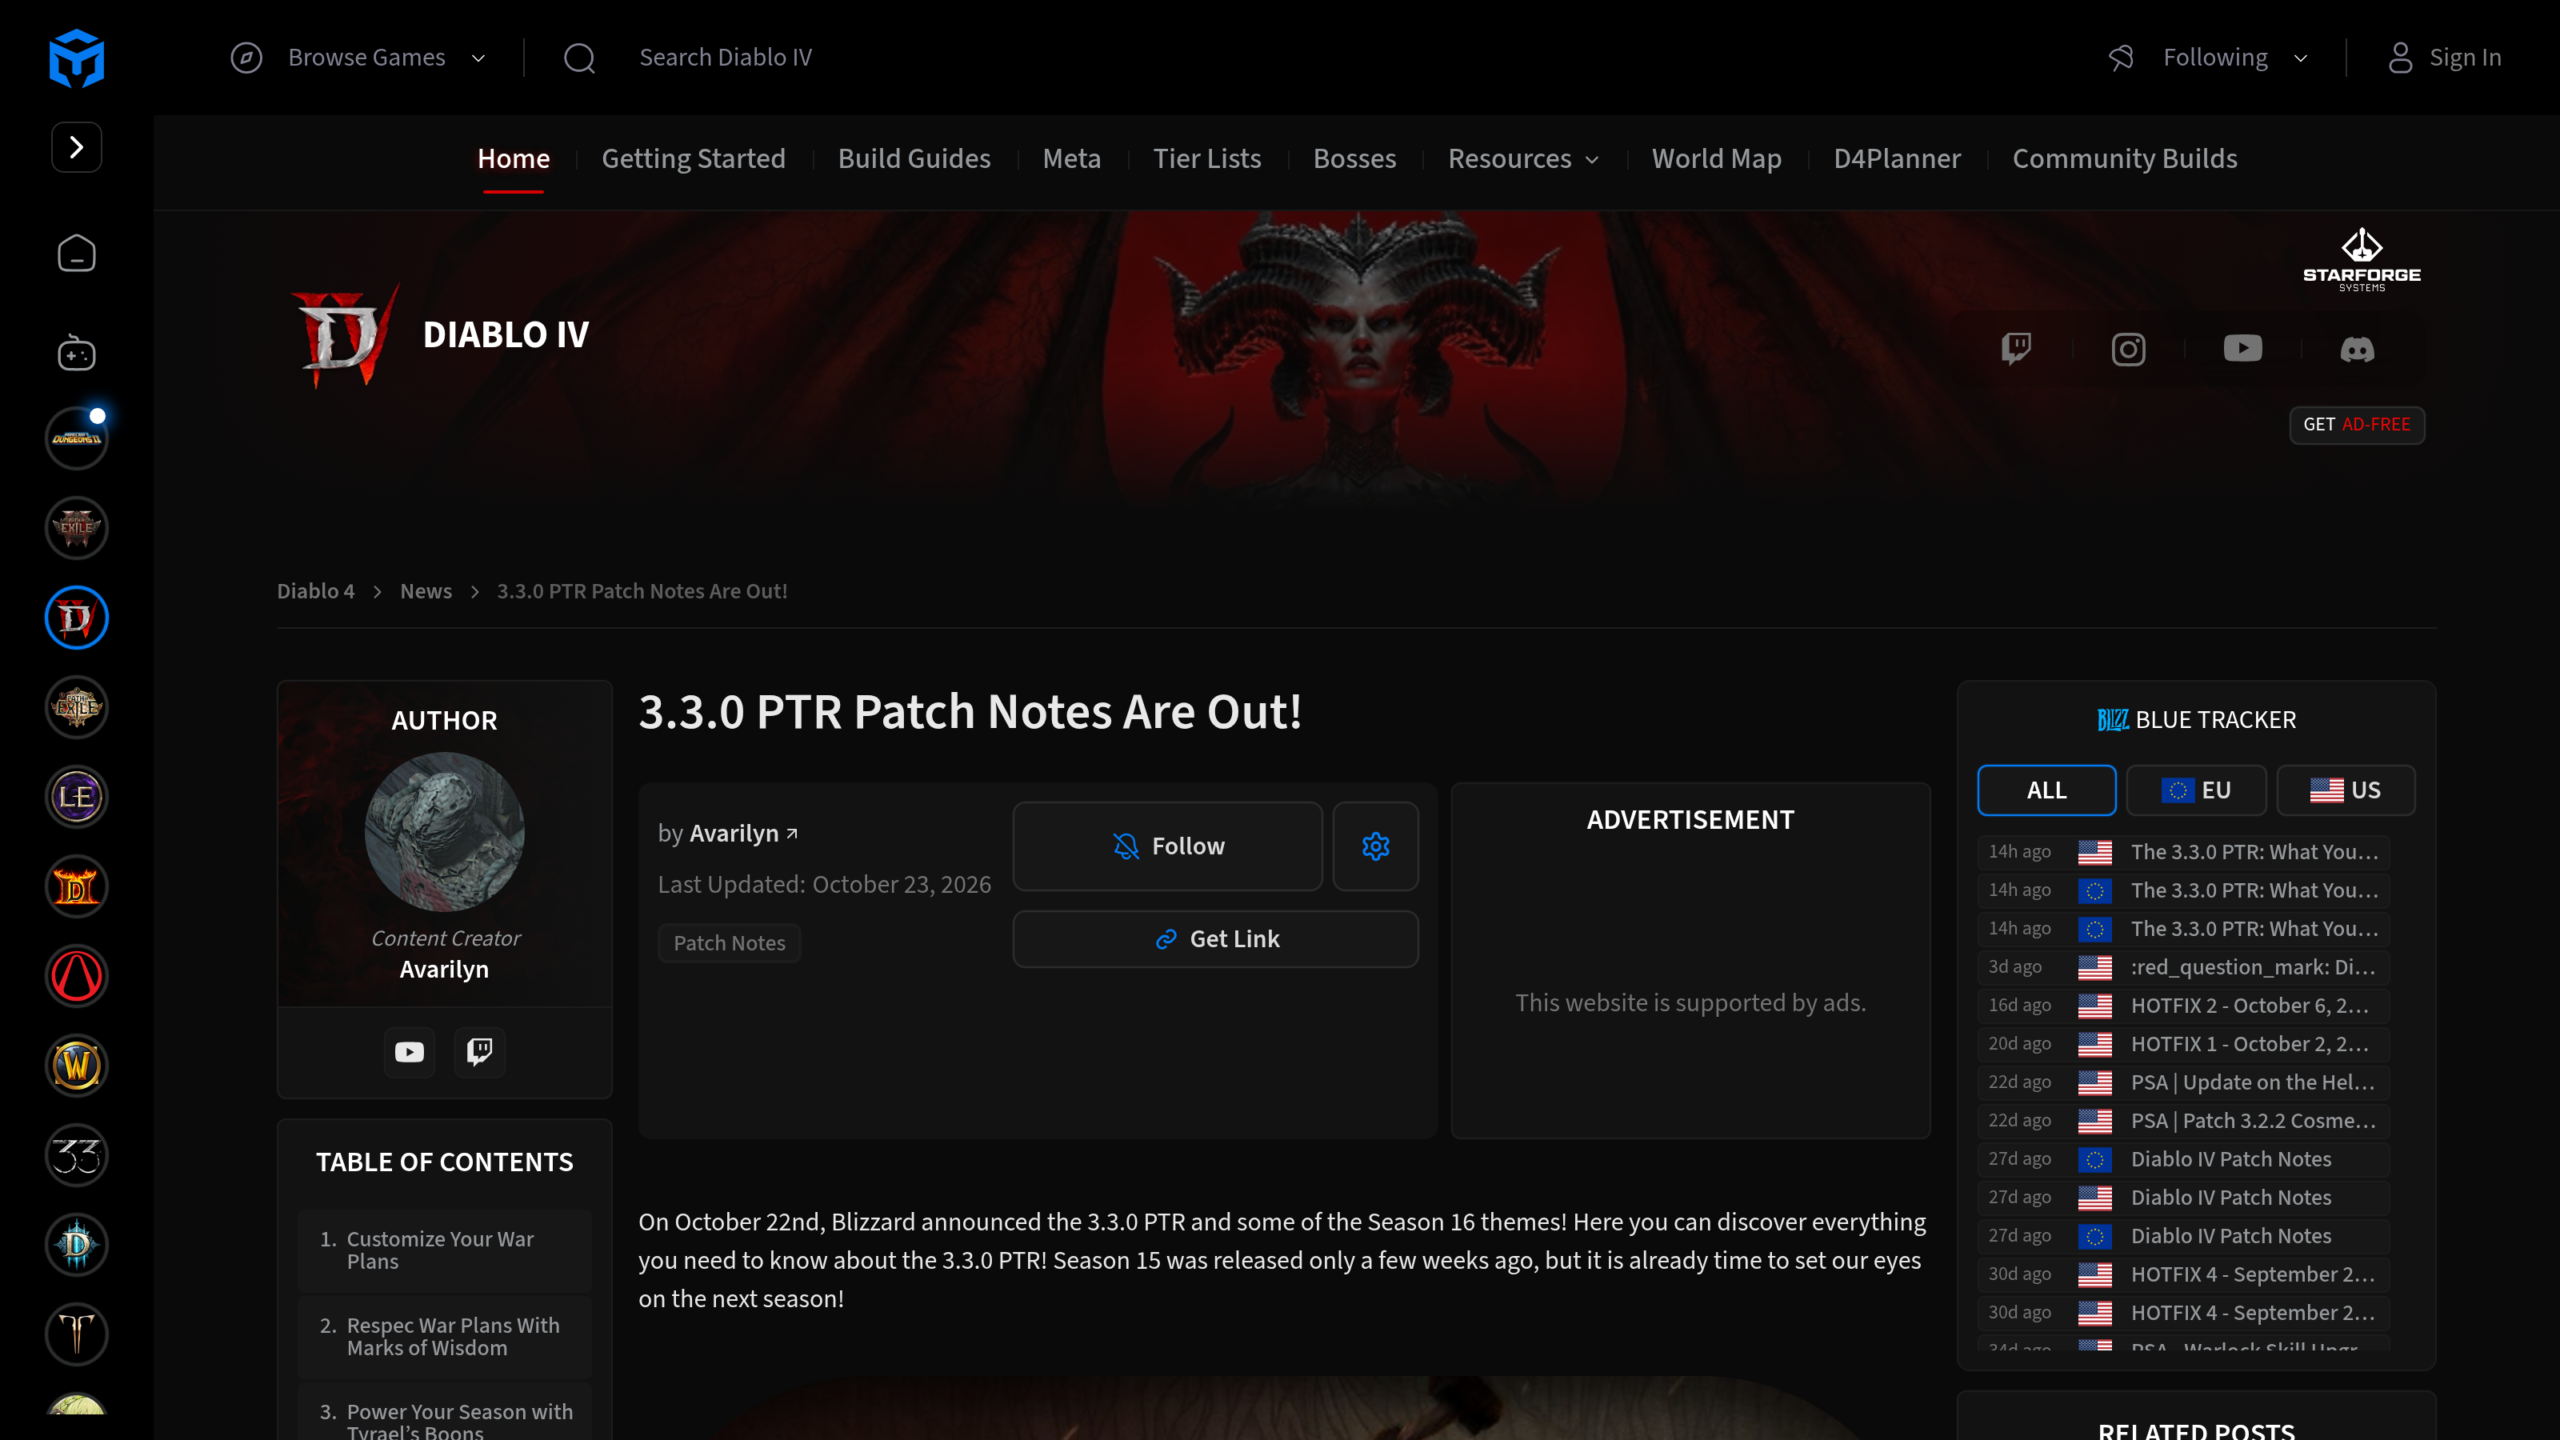Open the Diablo III sidebar icon
2560x1440 pixels.
pos(76,1245)
